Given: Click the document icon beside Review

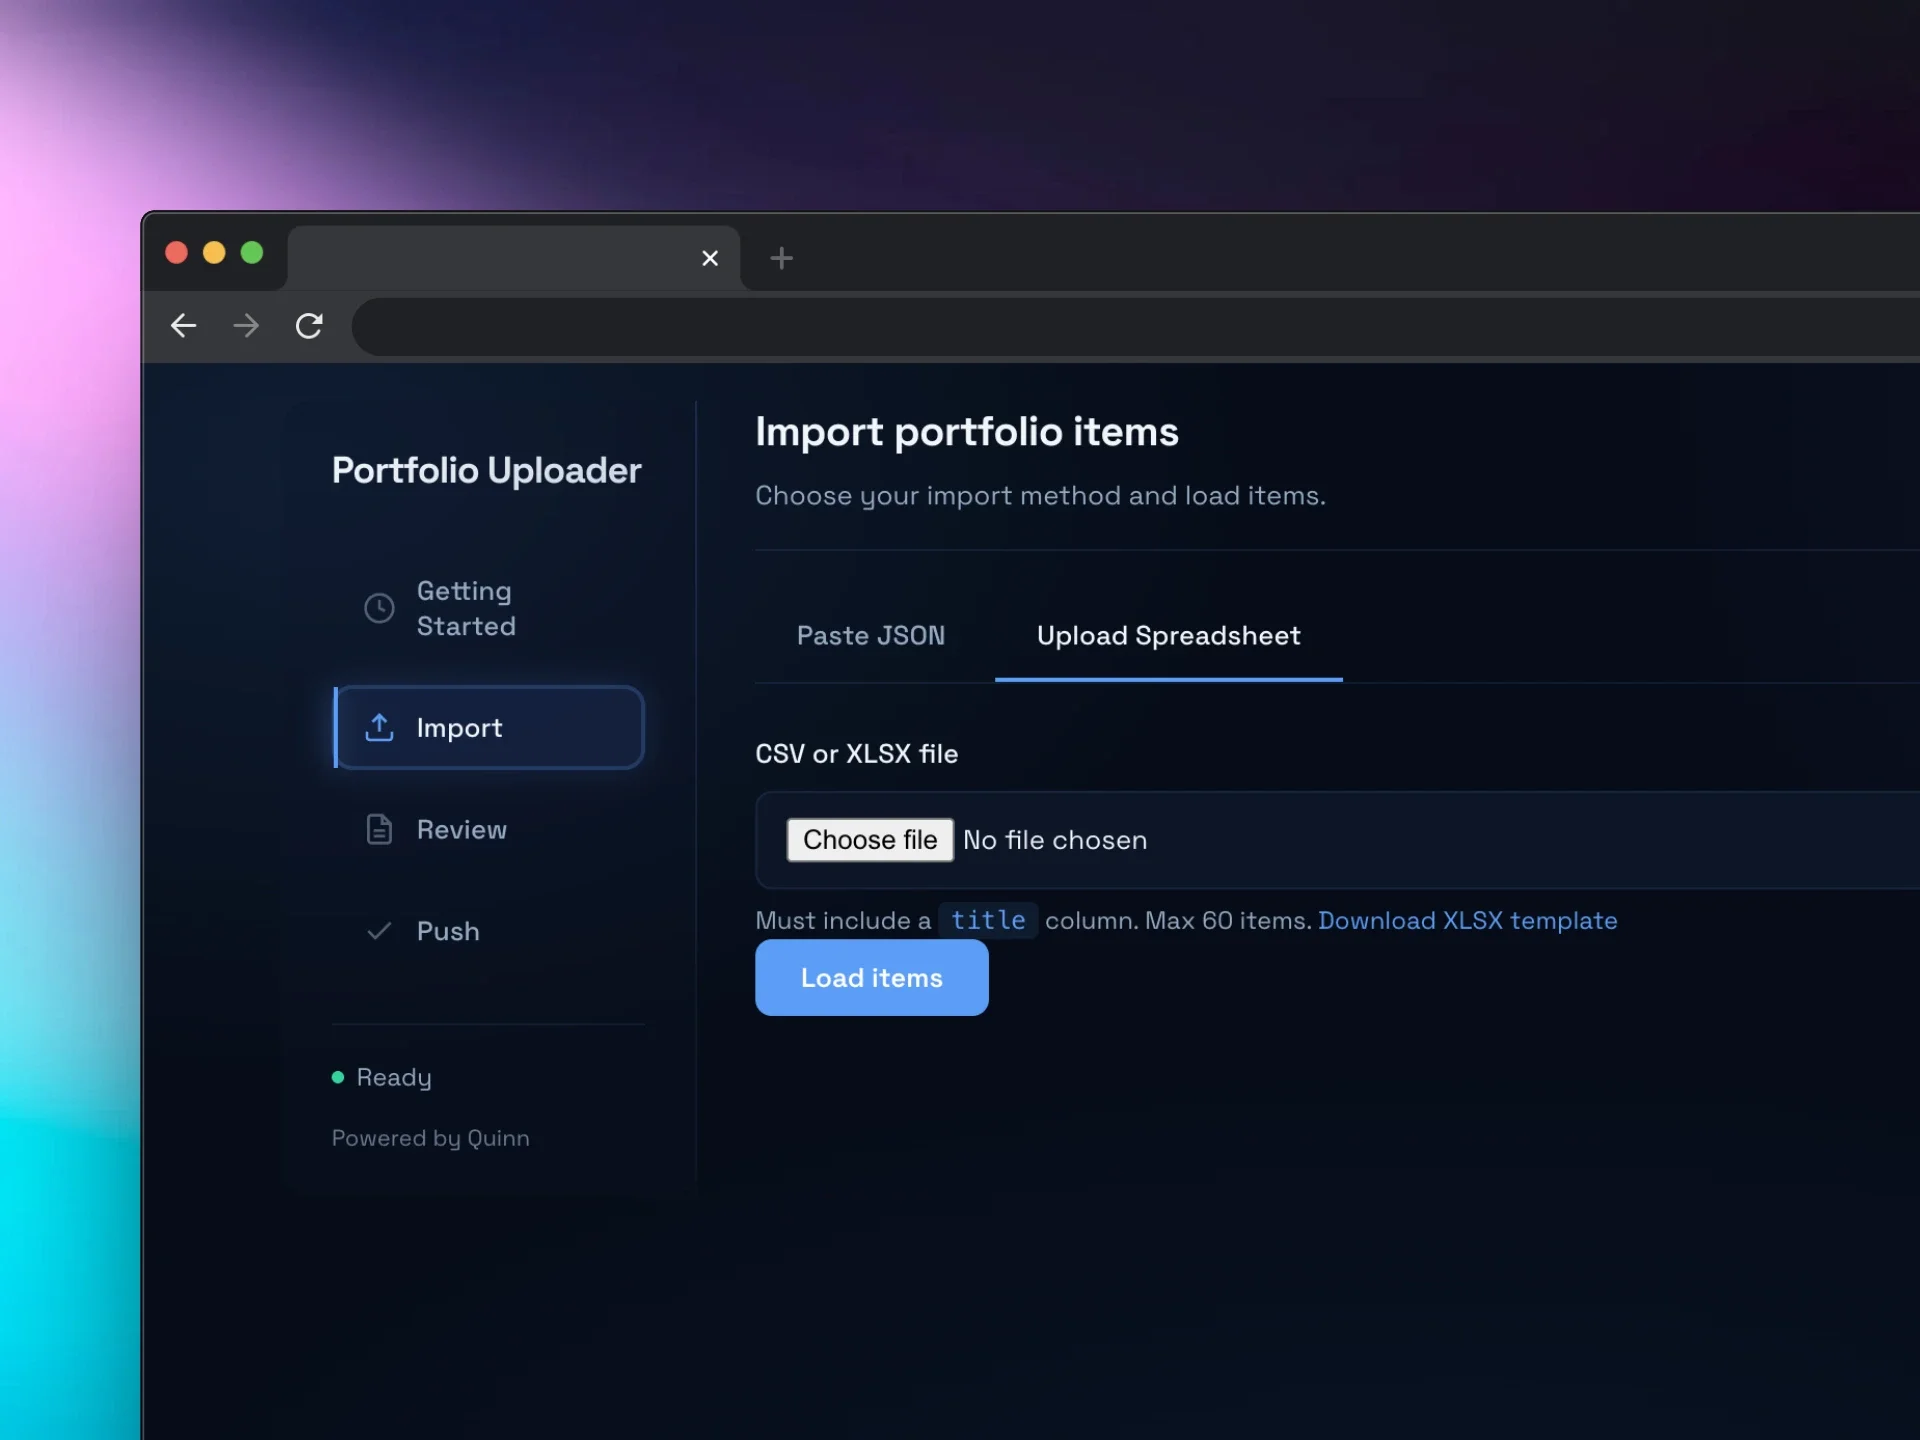Looking at the screenshot, I should (379, 829).
